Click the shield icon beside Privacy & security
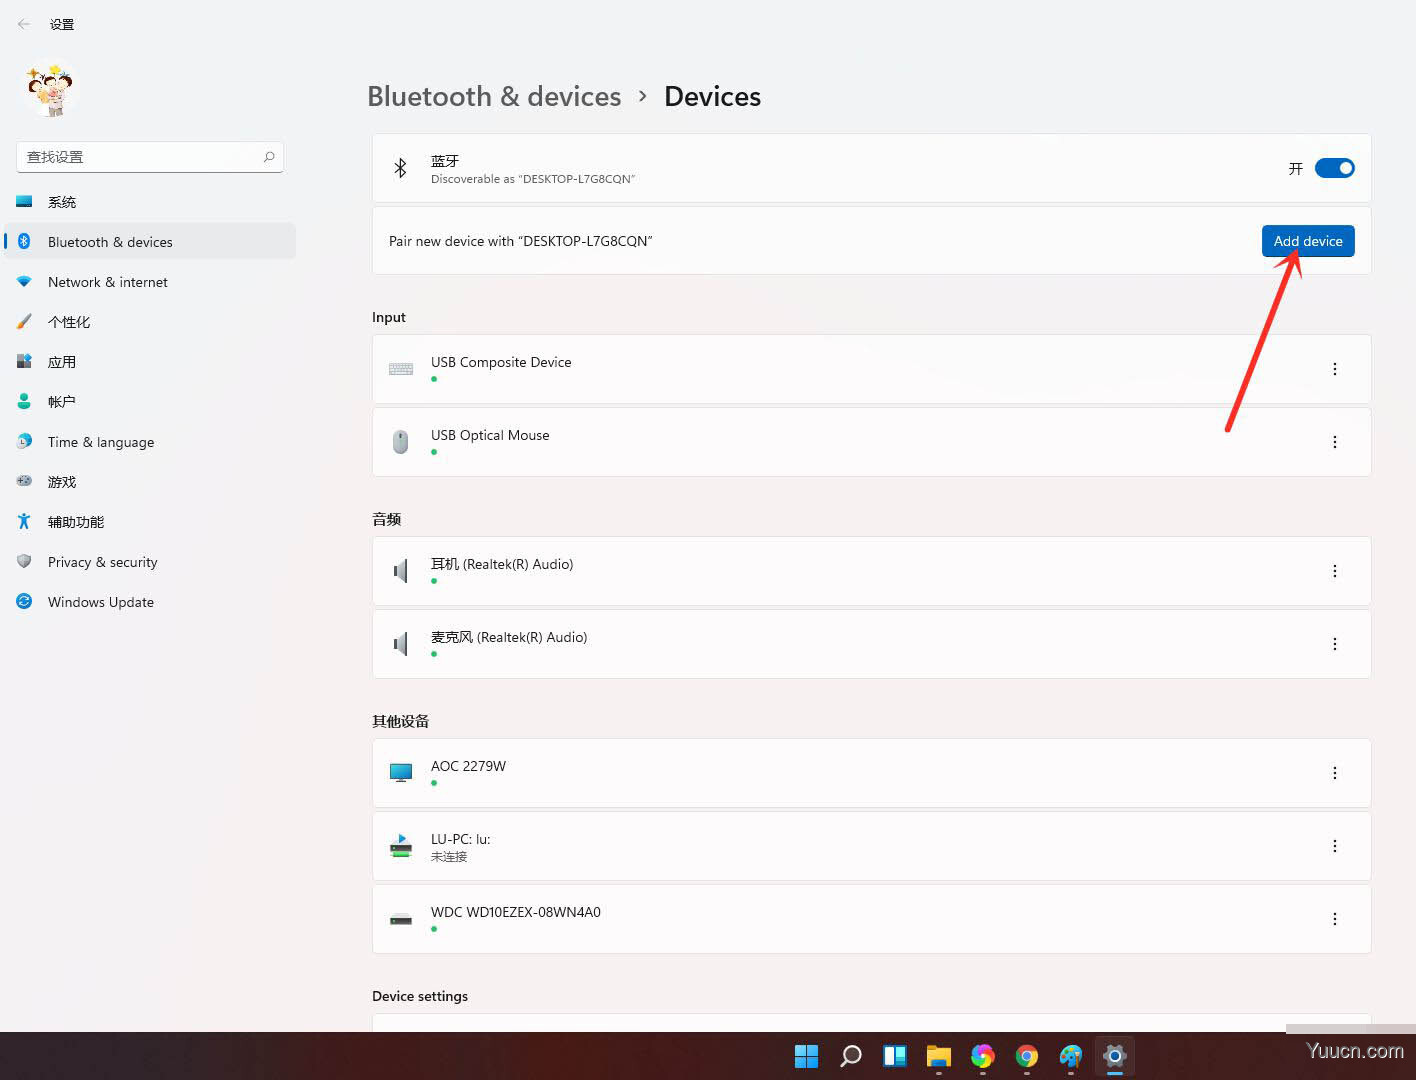This screenshot has width=1416, height=1080. (24, 562)
